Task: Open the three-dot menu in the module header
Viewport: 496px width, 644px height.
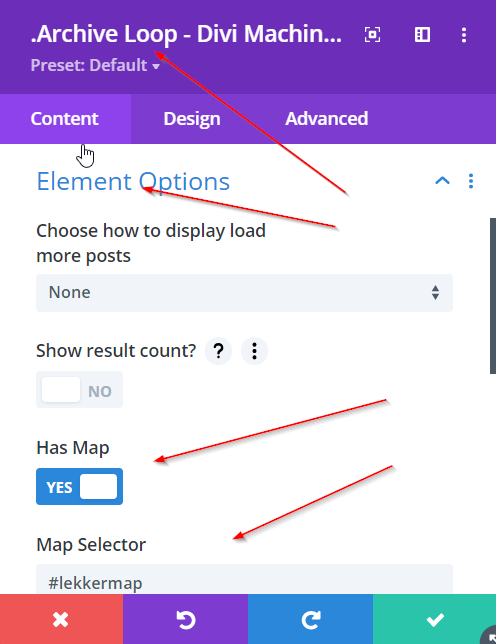Action: [464, 35]
